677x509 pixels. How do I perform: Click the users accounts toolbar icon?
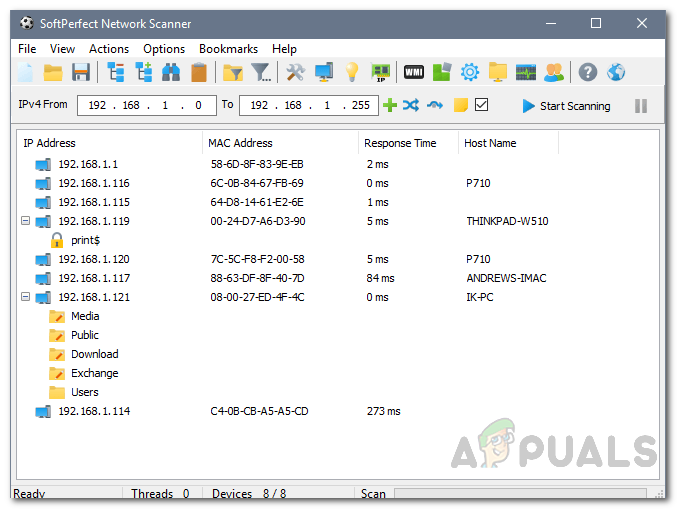click(554, 72)
